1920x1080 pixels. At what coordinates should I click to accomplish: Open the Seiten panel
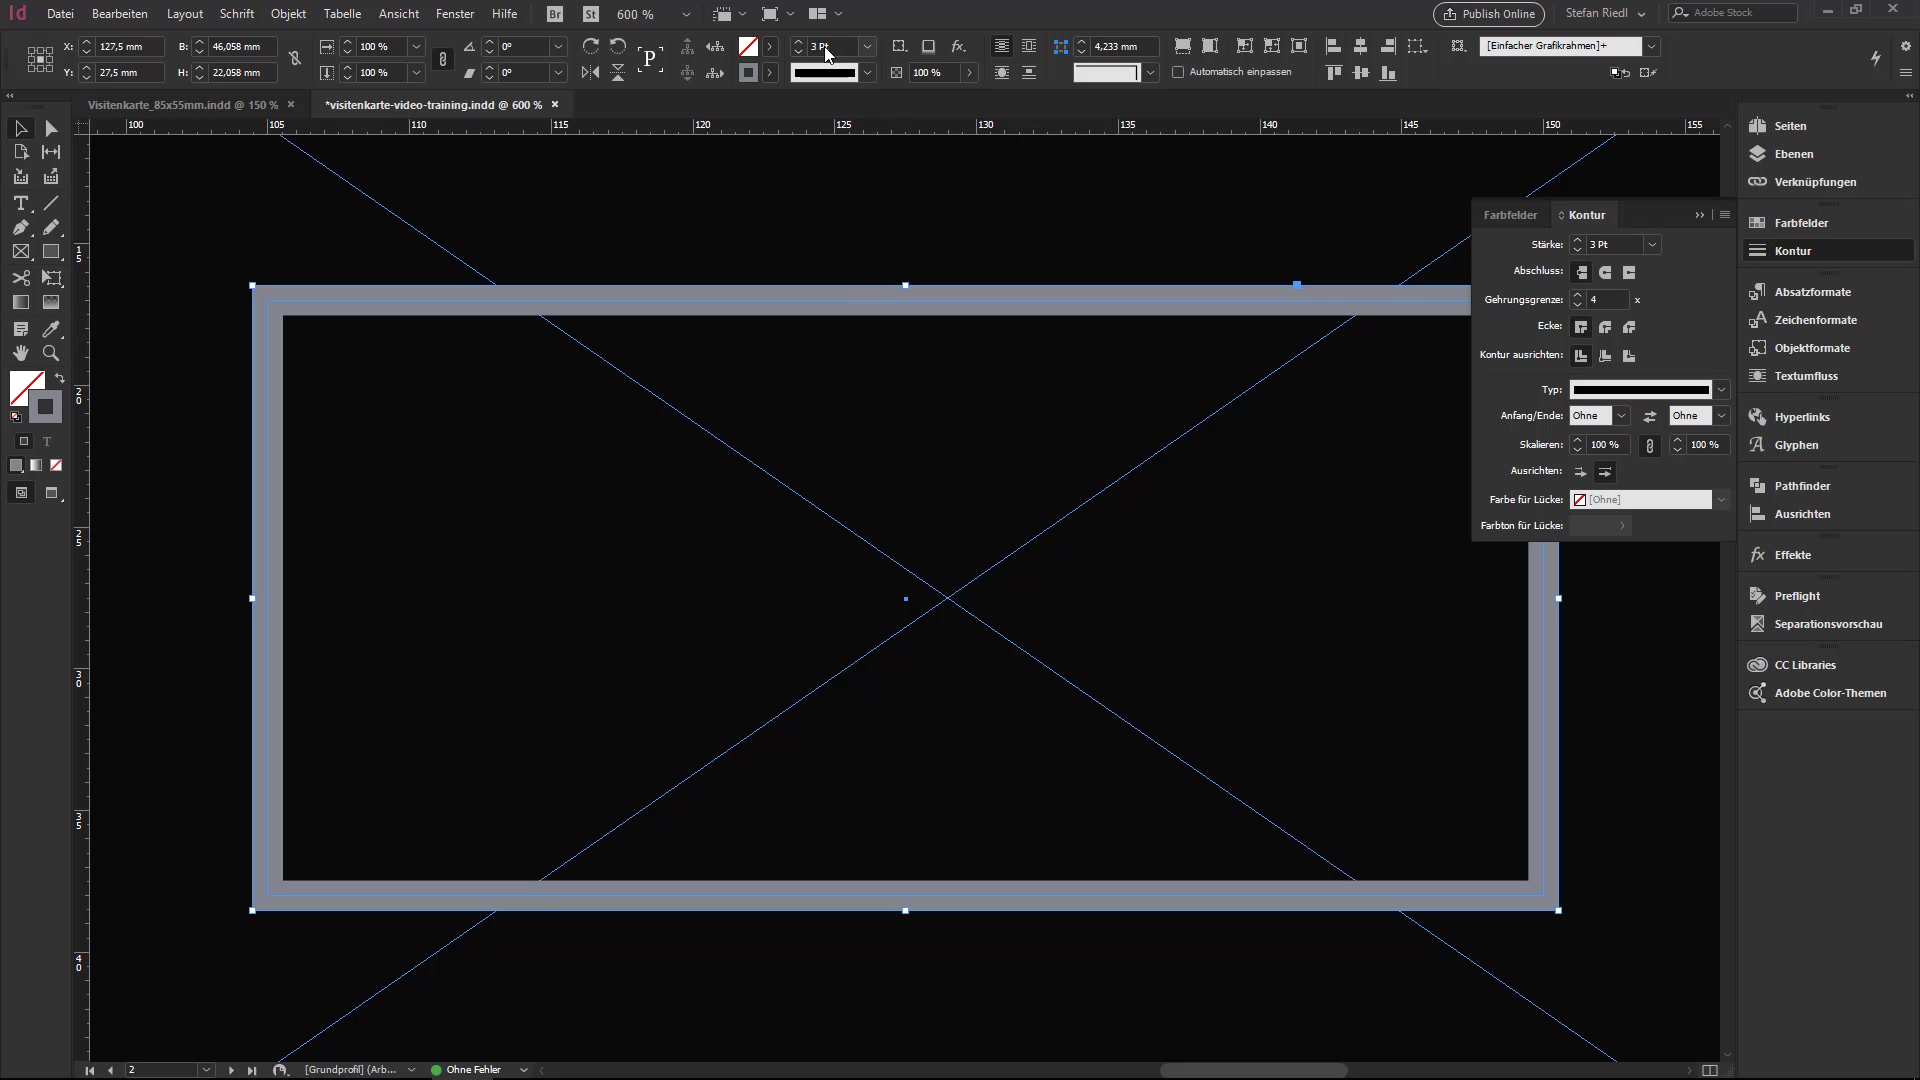[1790, 126]
